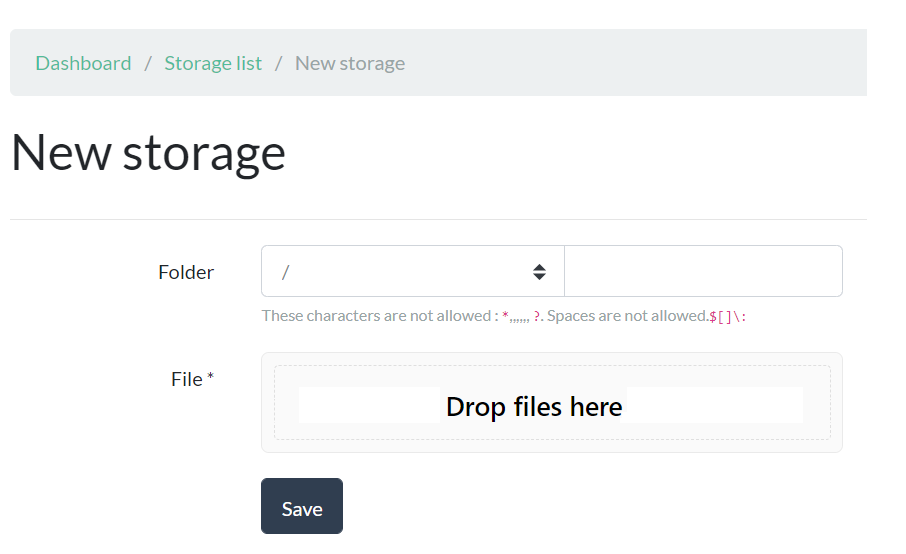The width and height of the screenshot is (906, 554).
Task: Click the Drop files here upload zone
Action: point(552,403)
